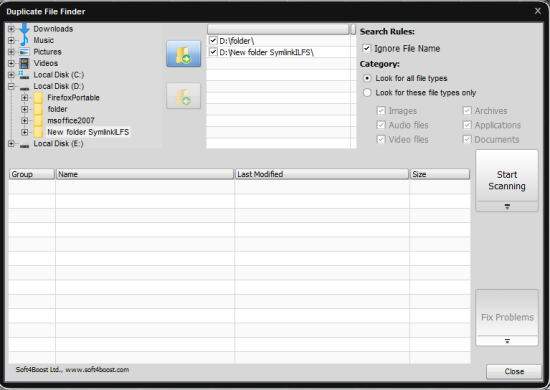This screenshot has height=390, width=550.
Task: Click the add folder arrow icon button
Action: coord(183,54)
